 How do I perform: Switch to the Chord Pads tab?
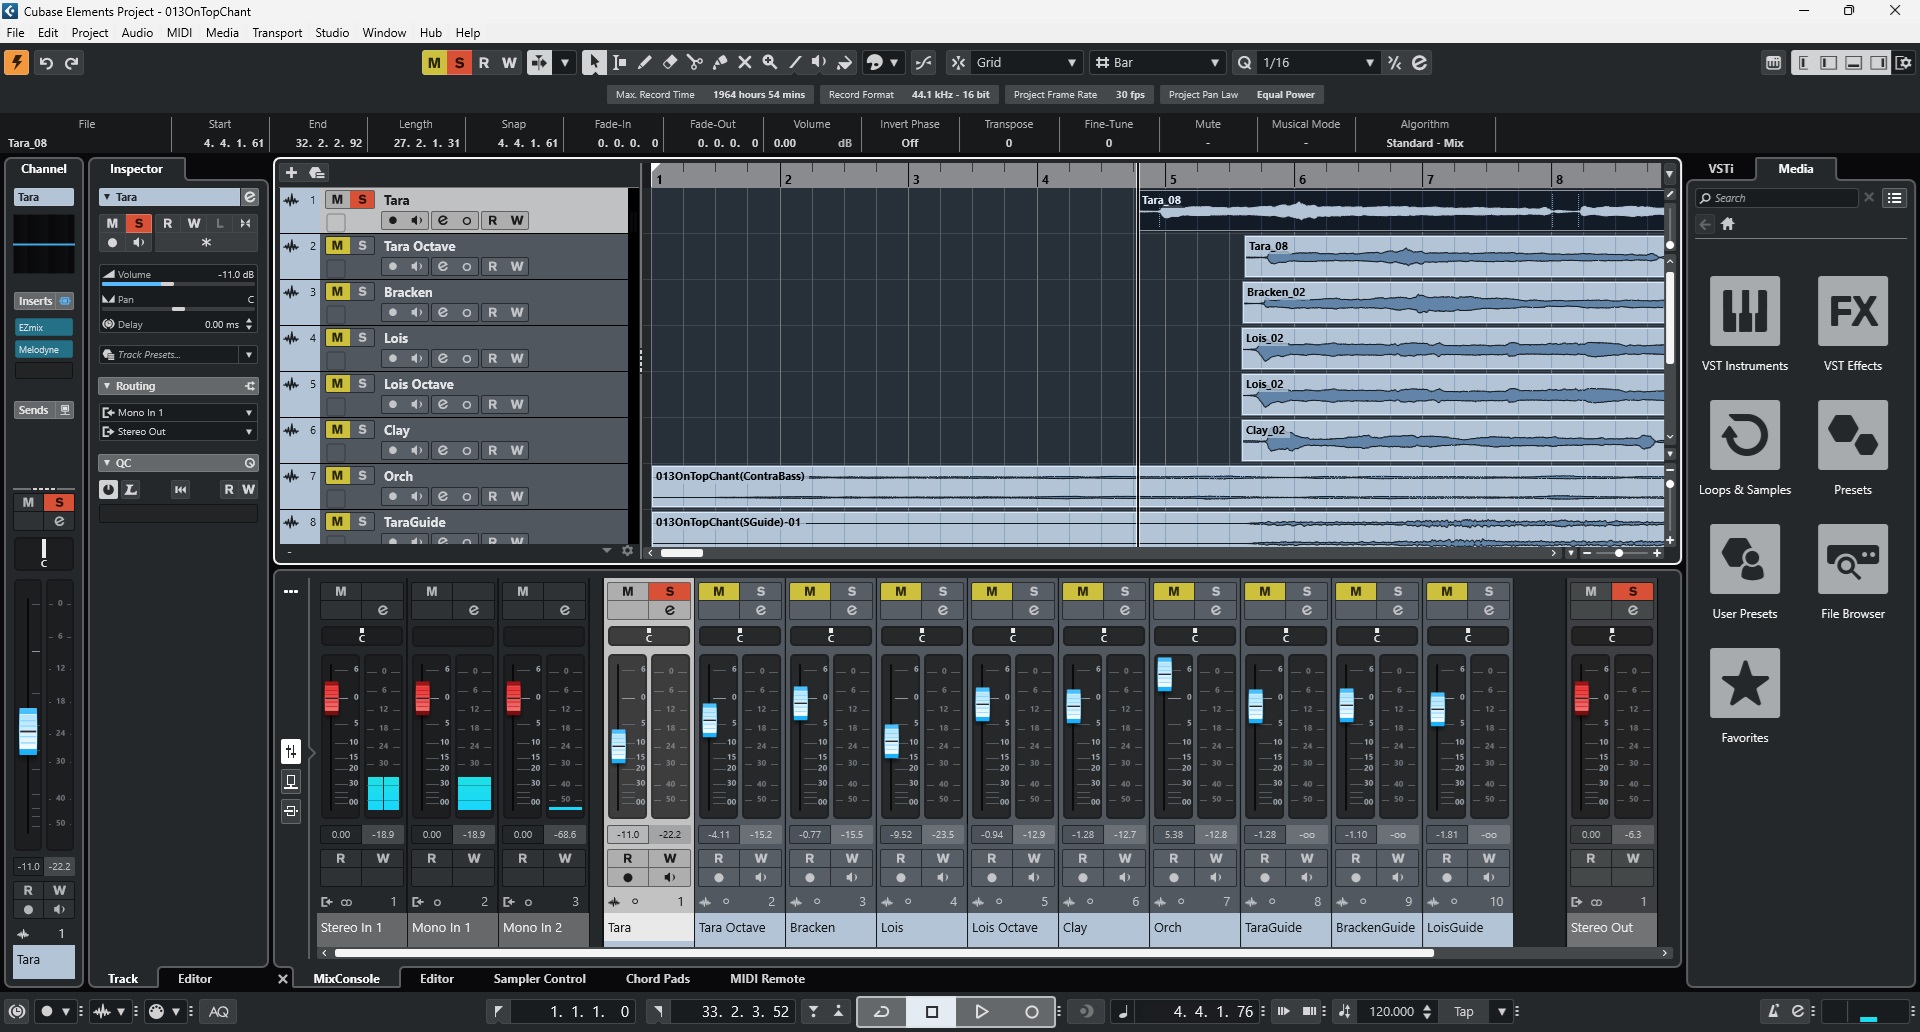tap(658, 979)
